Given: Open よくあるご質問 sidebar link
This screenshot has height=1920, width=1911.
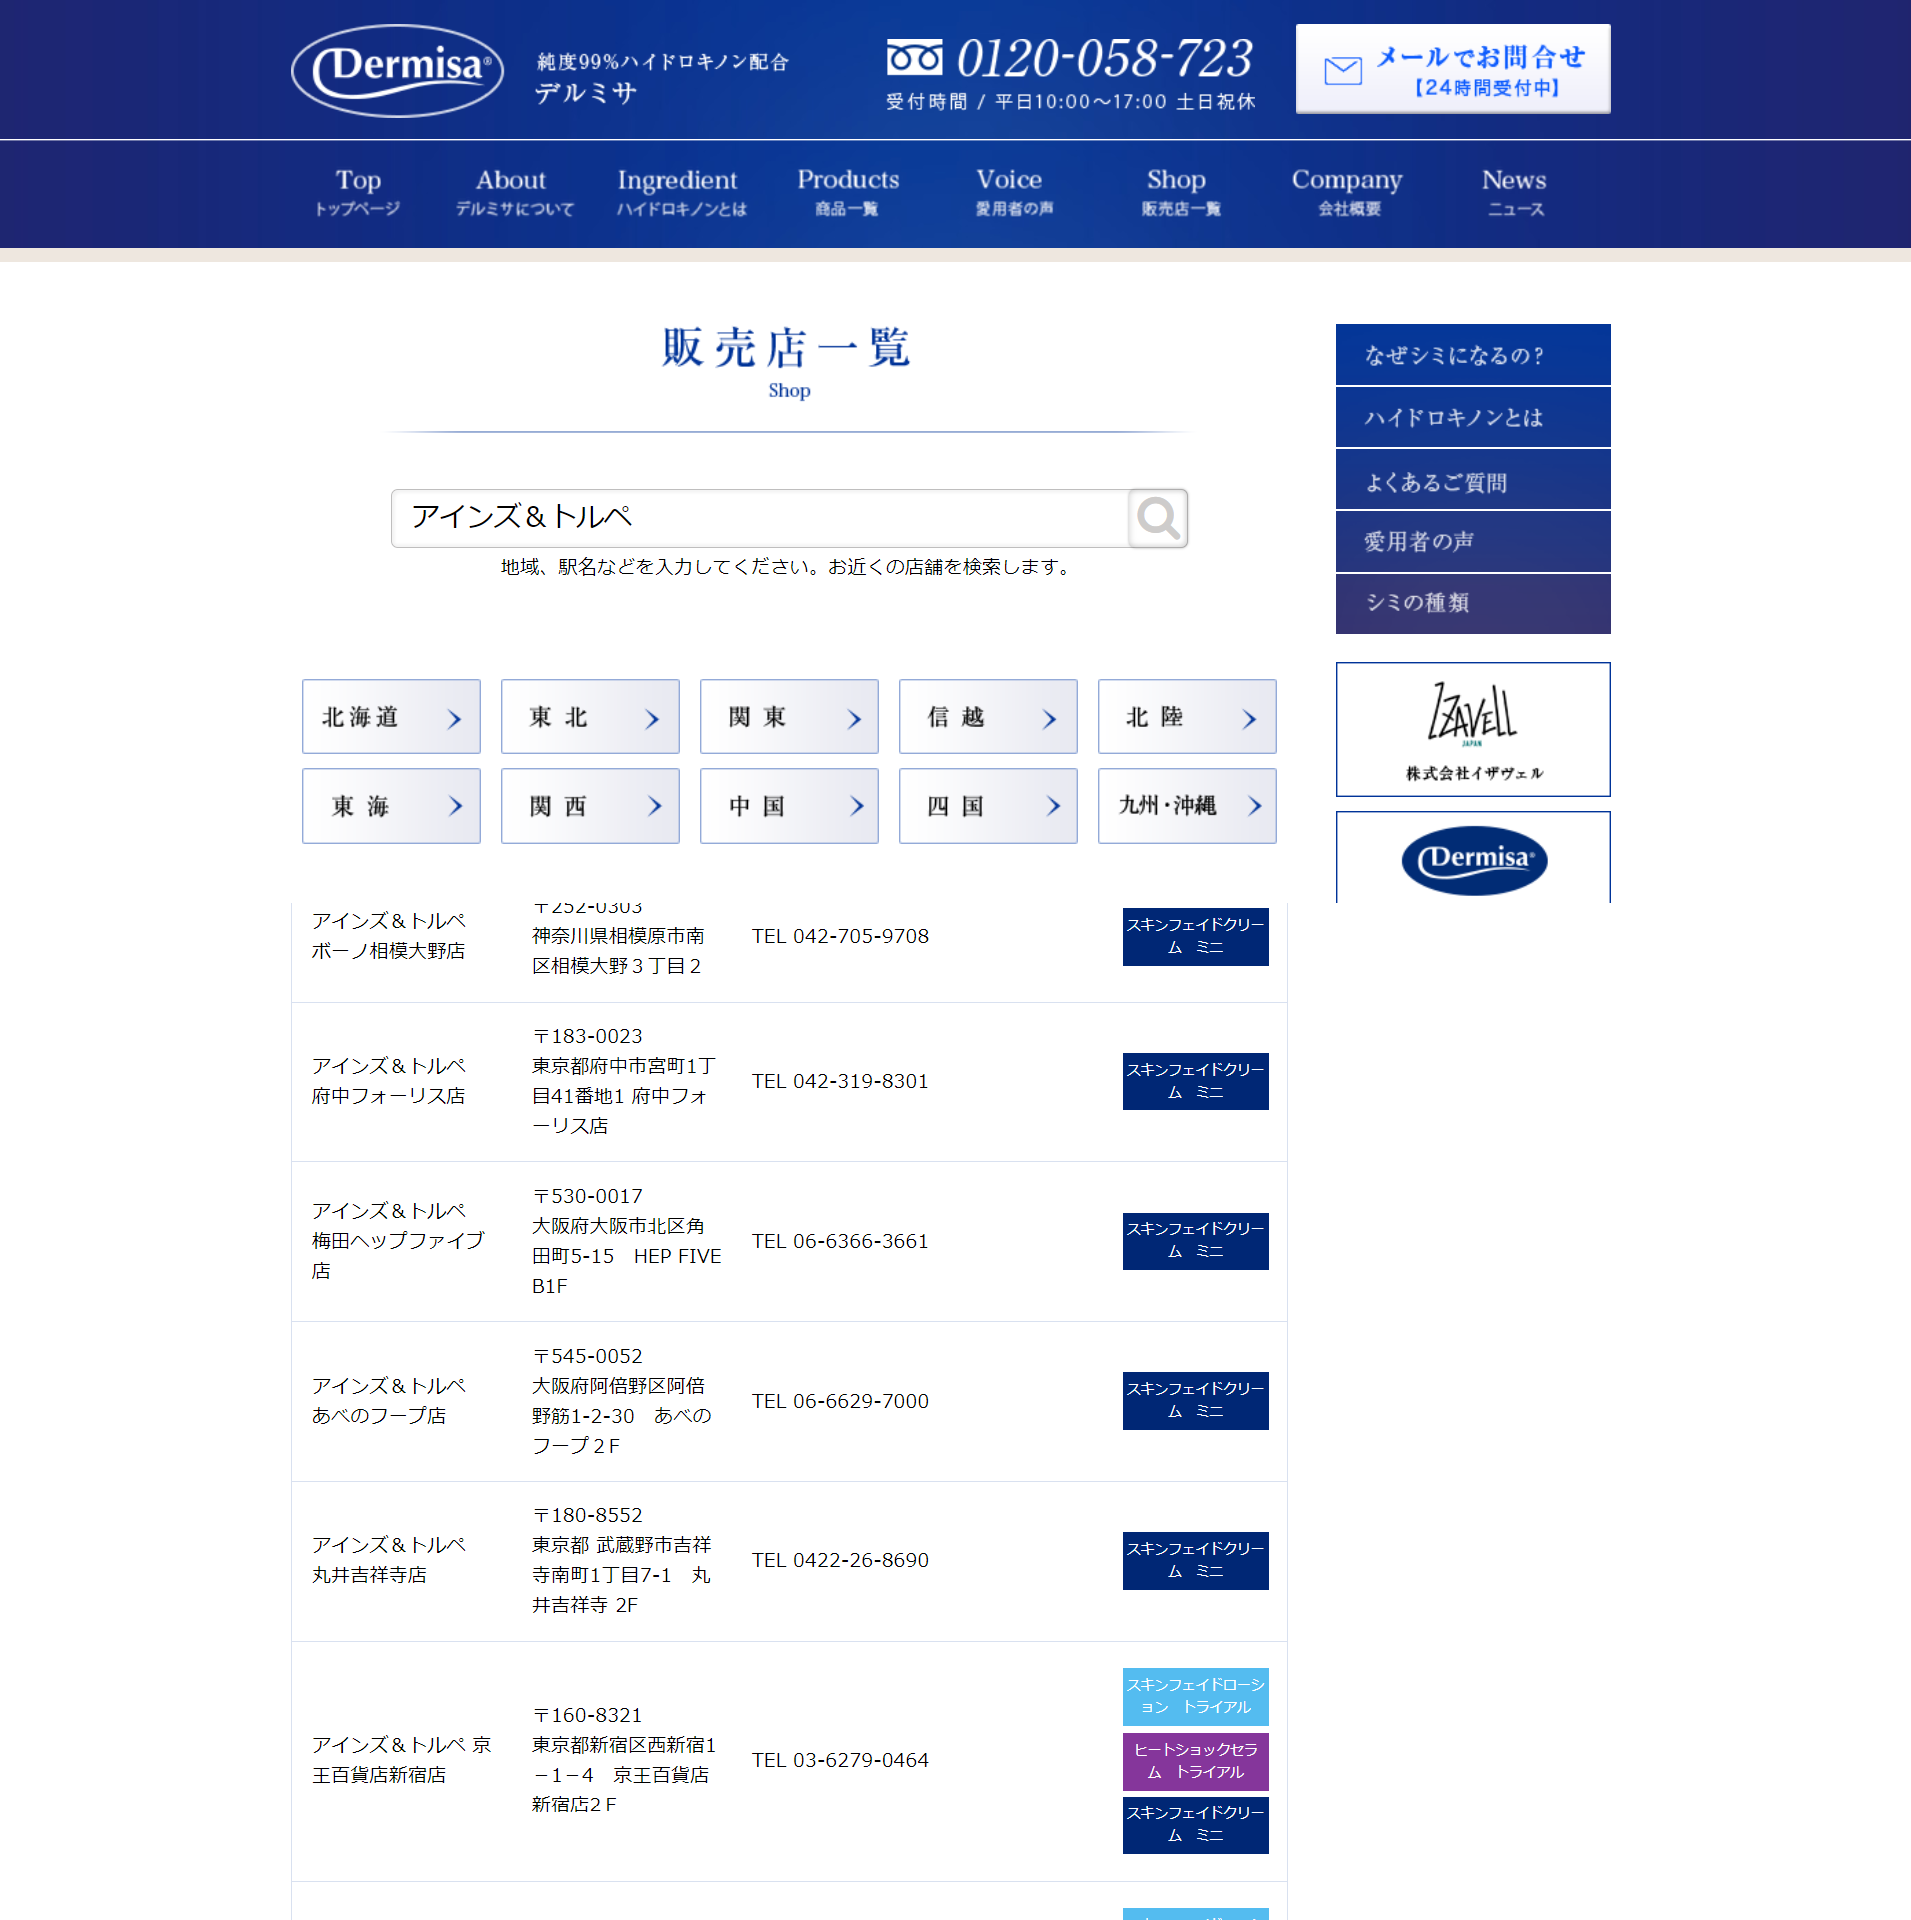Looking at the screenshot, I should 1472,481.
